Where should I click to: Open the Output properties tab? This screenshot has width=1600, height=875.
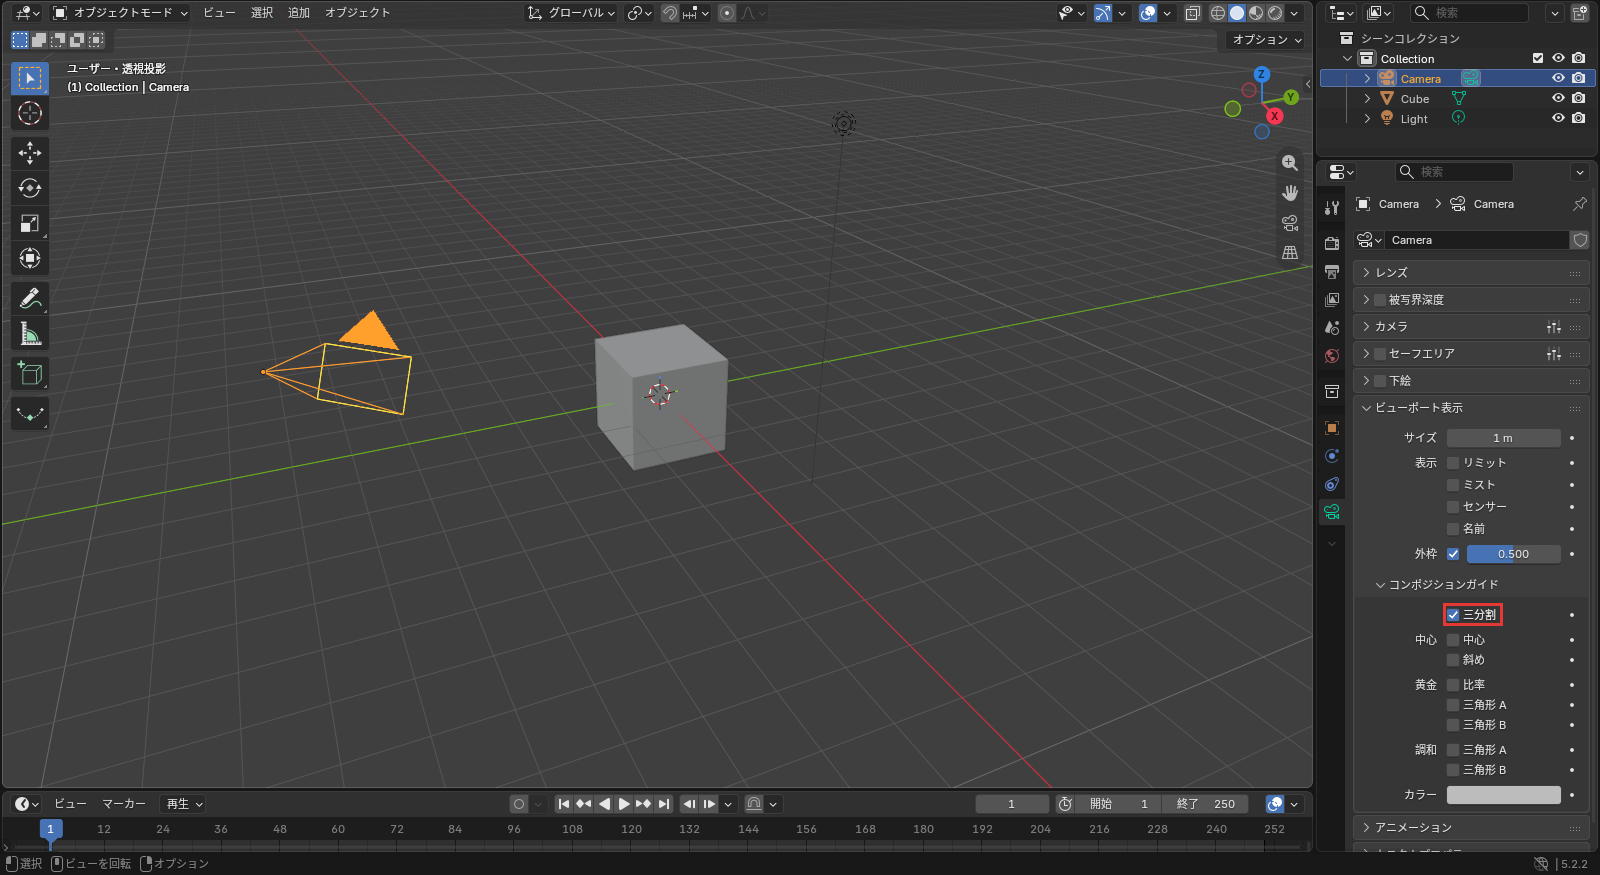coord(1332,271)
